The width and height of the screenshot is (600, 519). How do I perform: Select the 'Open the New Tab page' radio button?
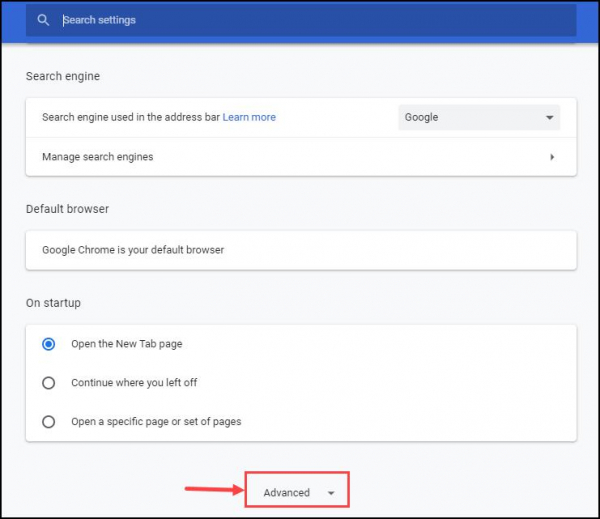pos(48,344)
